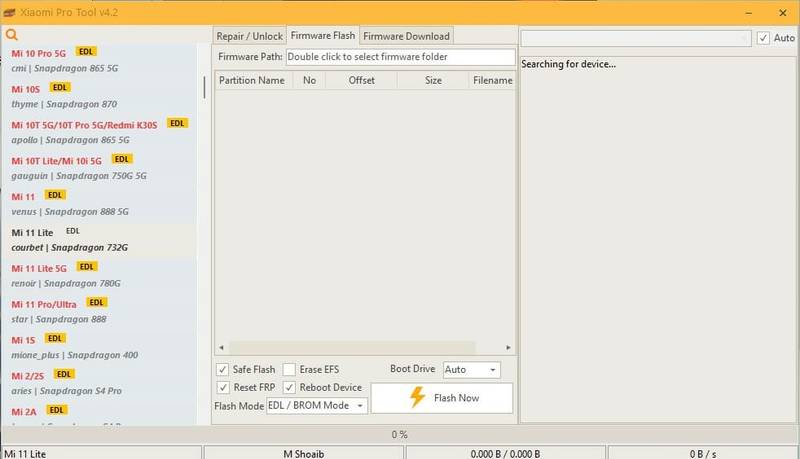The image size is (800, 459).
Task: Click the partition table scroll left arrow
Action: pos(221,347)
